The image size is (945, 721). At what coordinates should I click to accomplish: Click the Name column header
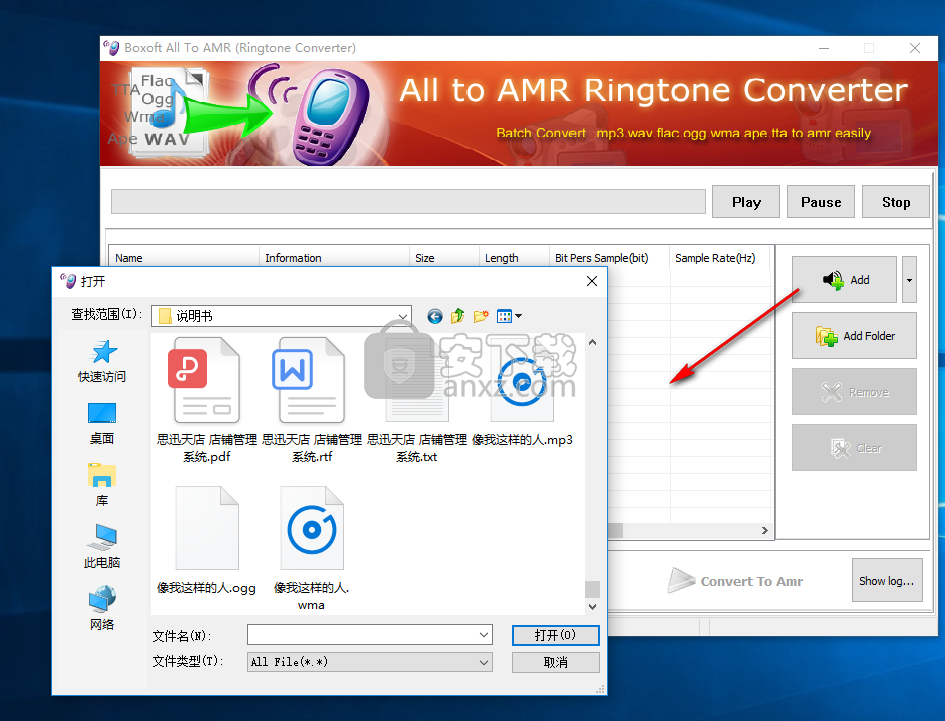pos(184,258)
